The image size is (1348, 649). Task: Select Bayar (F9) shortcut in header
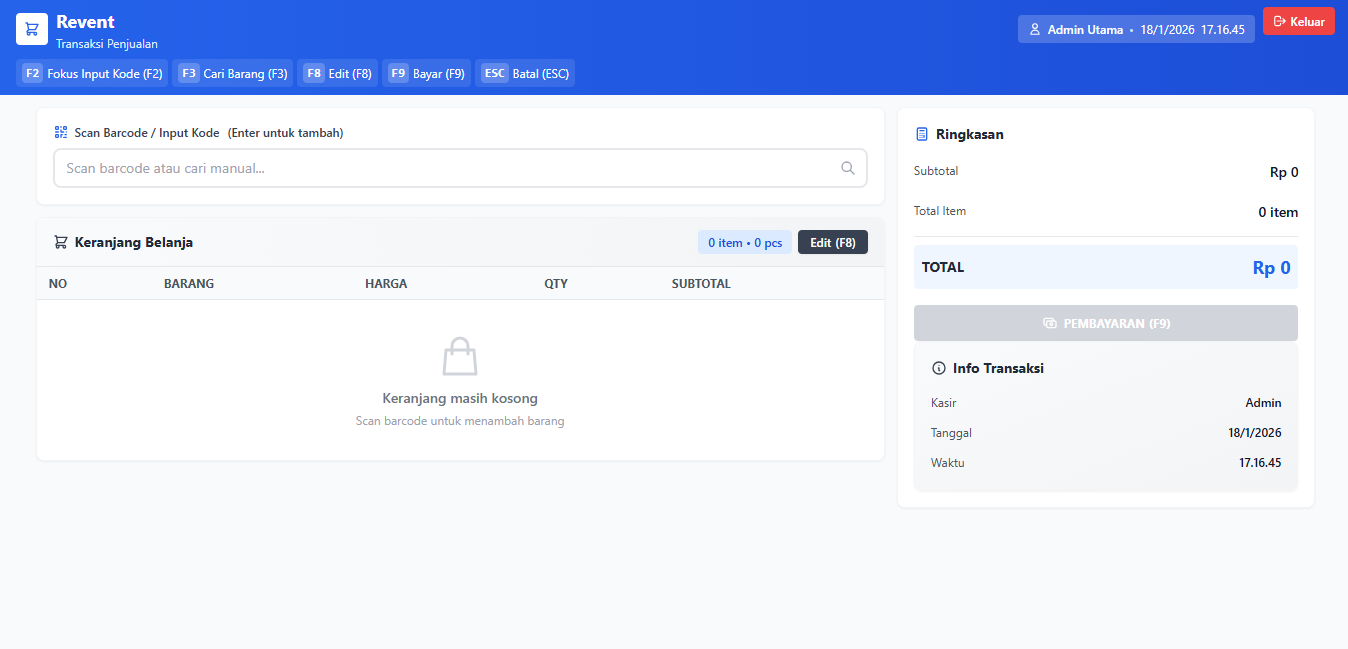coord(426,73)
